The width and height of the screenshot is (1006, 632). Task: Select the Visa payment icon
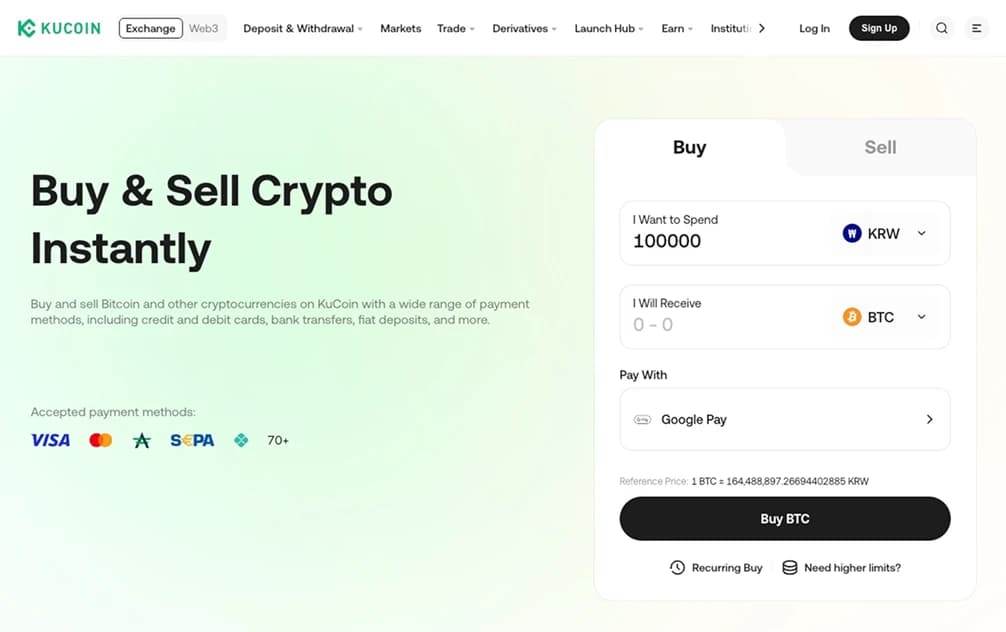click(x=50, y=440)
